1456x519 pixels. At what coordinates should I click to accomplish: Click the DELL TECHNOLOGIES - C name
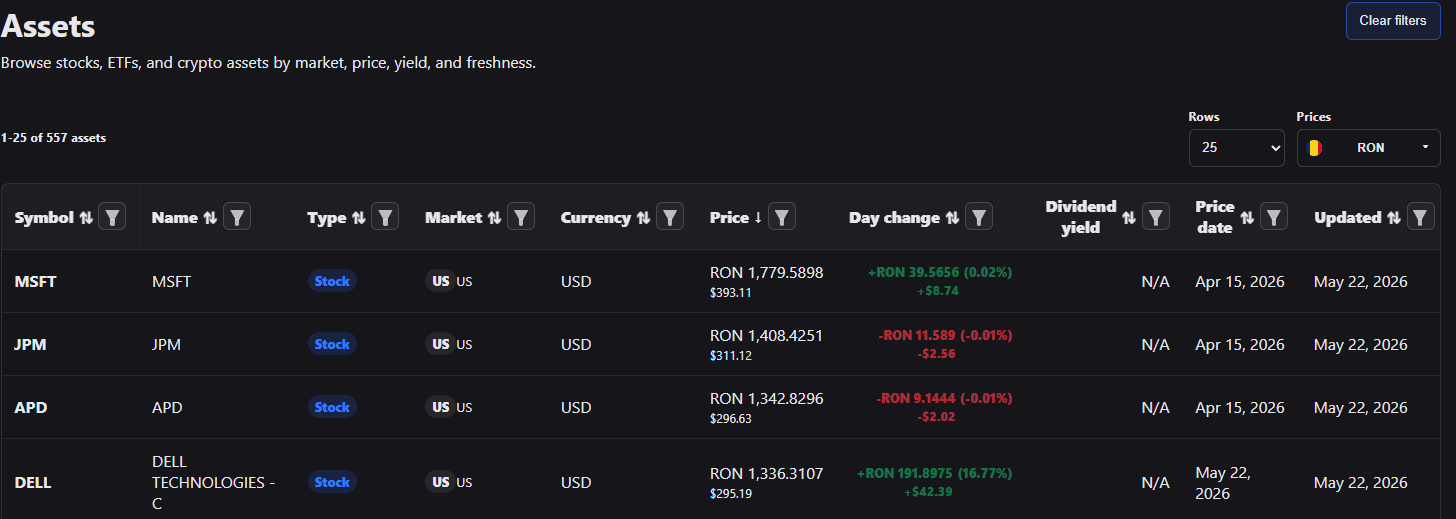[x=213, y=482]
